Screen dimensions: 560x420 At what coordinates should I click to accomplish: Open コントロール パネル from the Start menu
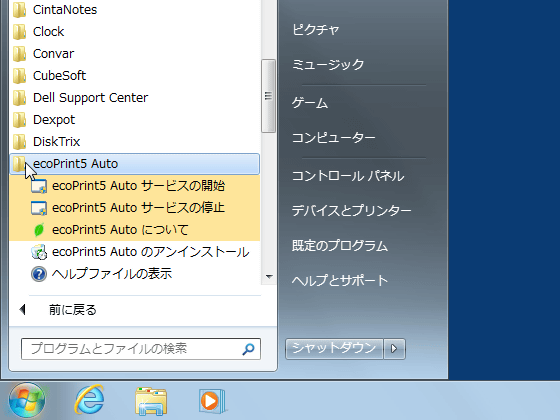(x=348, y=176)
